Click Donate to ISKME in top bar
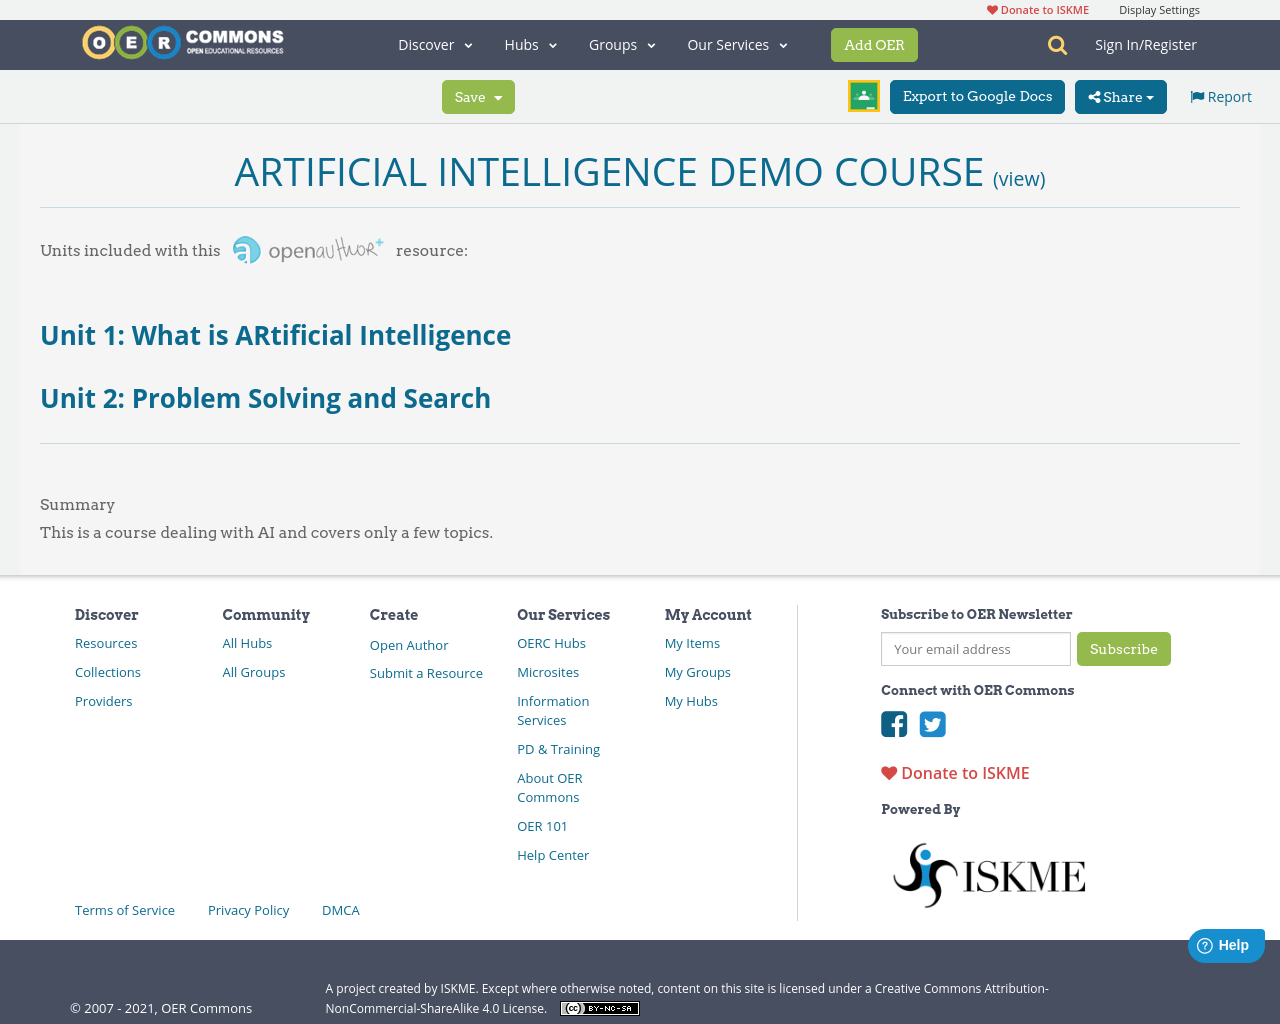The image size is (1280, 1024). [1038, 10]
